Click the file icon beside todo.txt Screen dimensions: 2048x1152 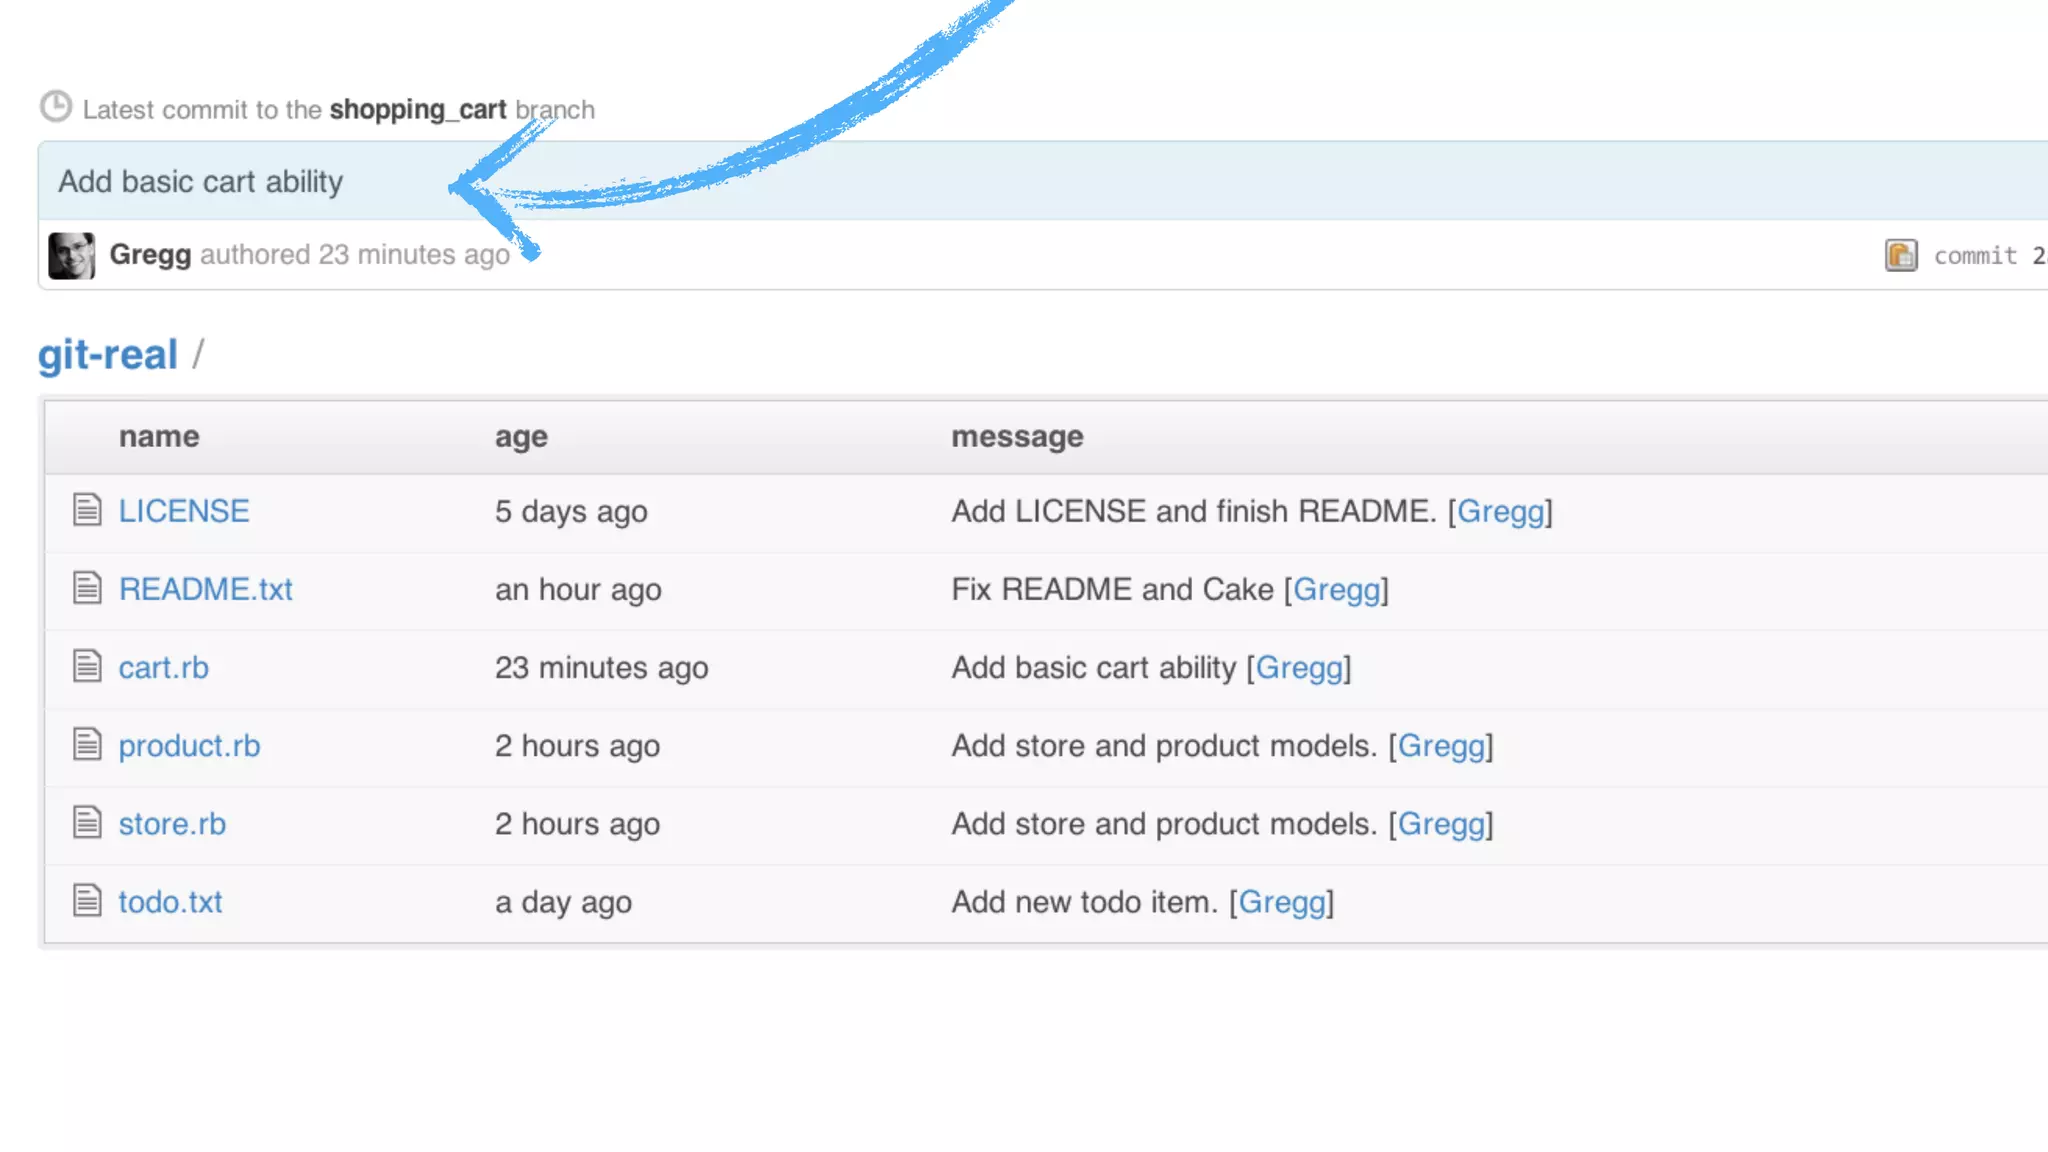[87, 900]
